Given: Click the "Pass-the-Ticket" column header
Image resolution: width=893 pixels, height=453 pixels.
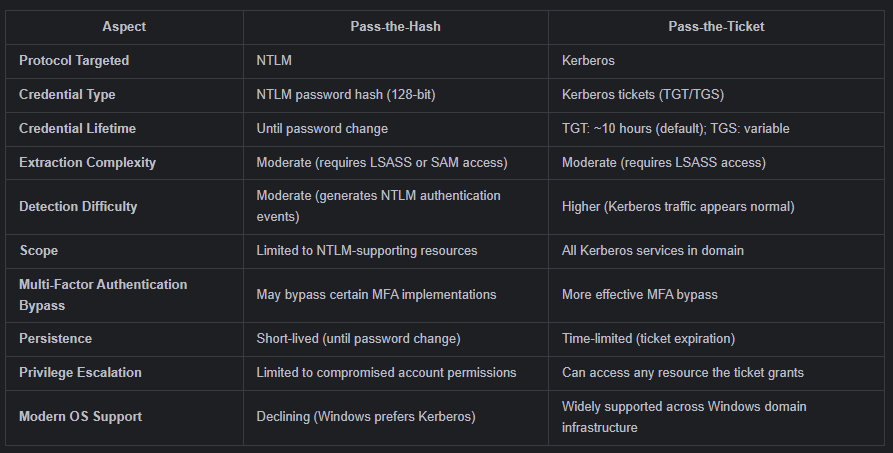Looking at the screenshot, I should [x=716, y=27].
